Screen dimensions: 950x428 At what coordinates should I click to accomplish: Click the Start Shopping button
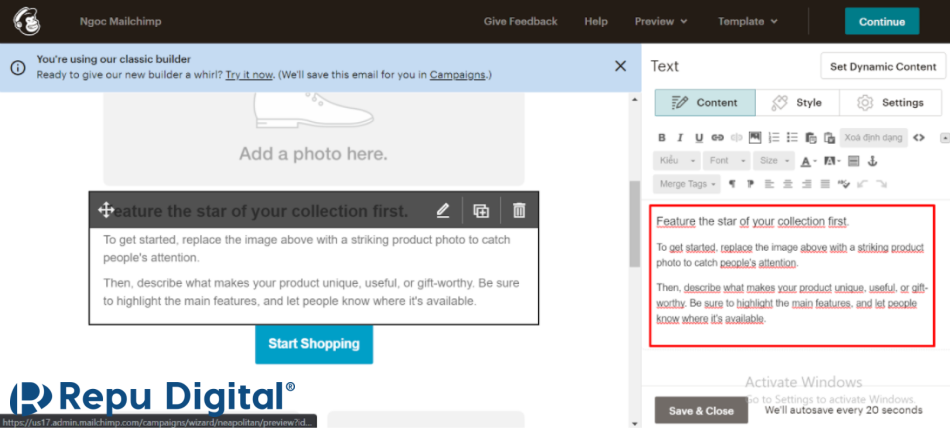tap(314, 344)
